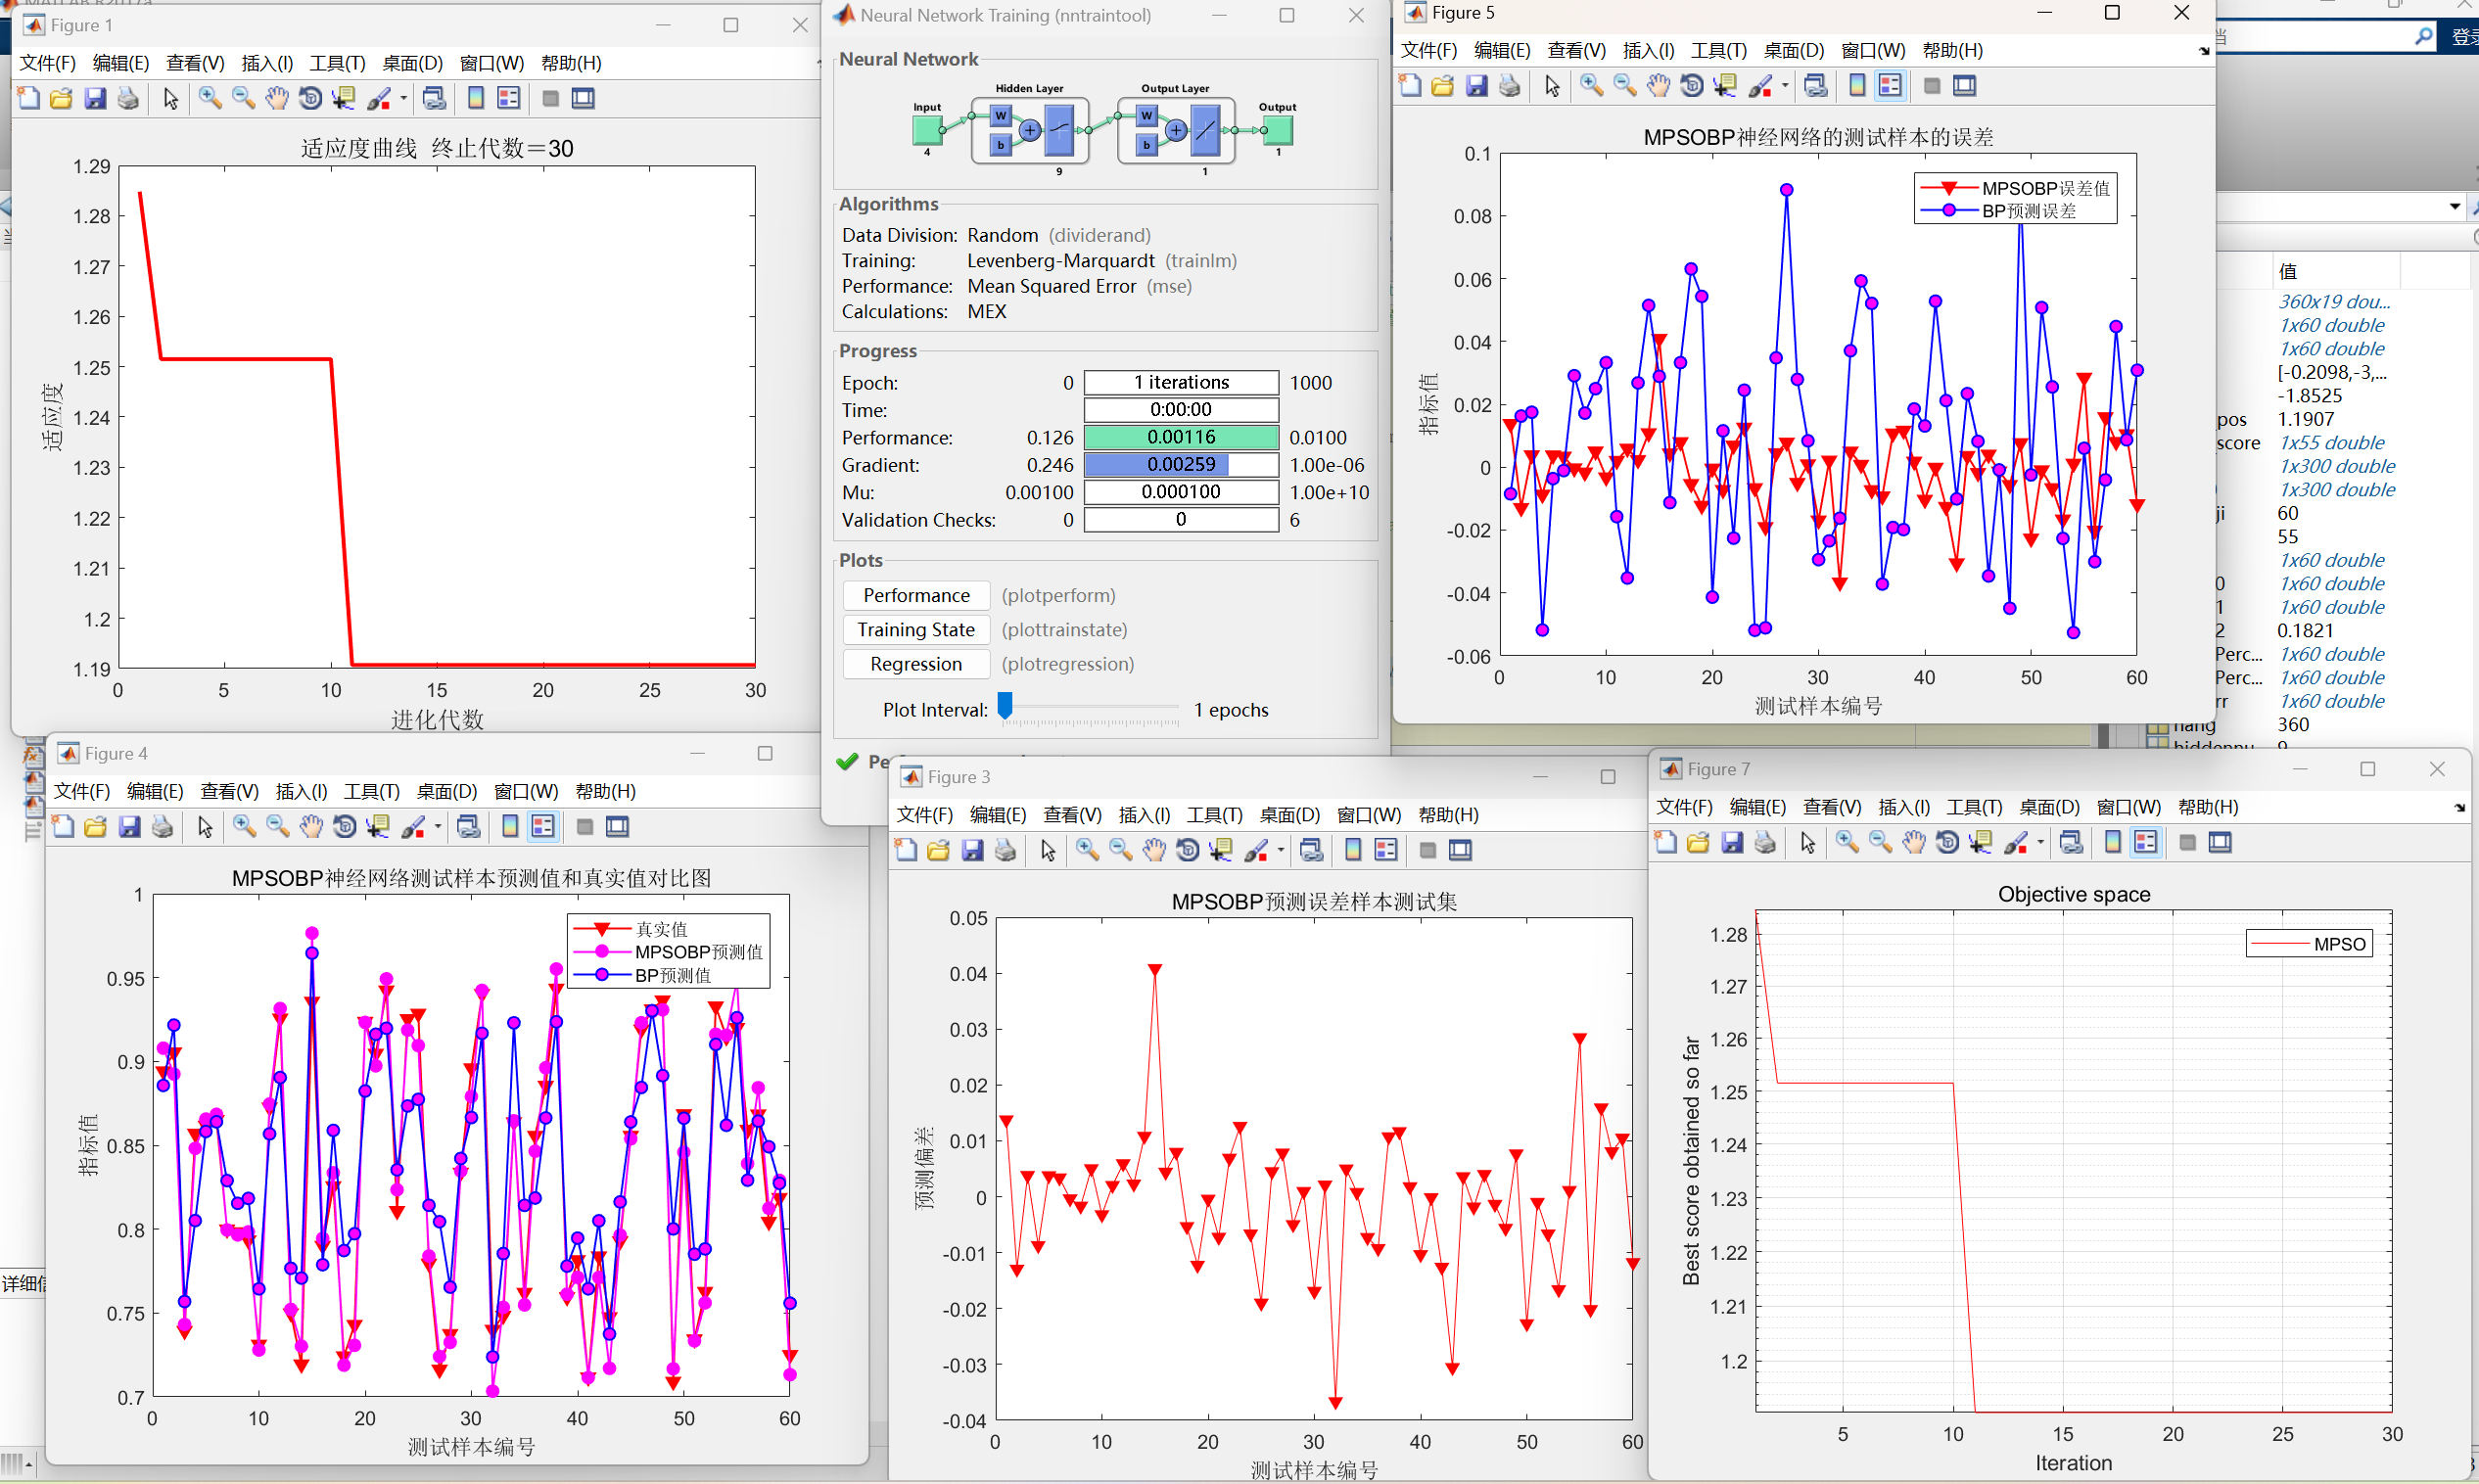Click the Plot Interval slider handle

(1005, 706)
